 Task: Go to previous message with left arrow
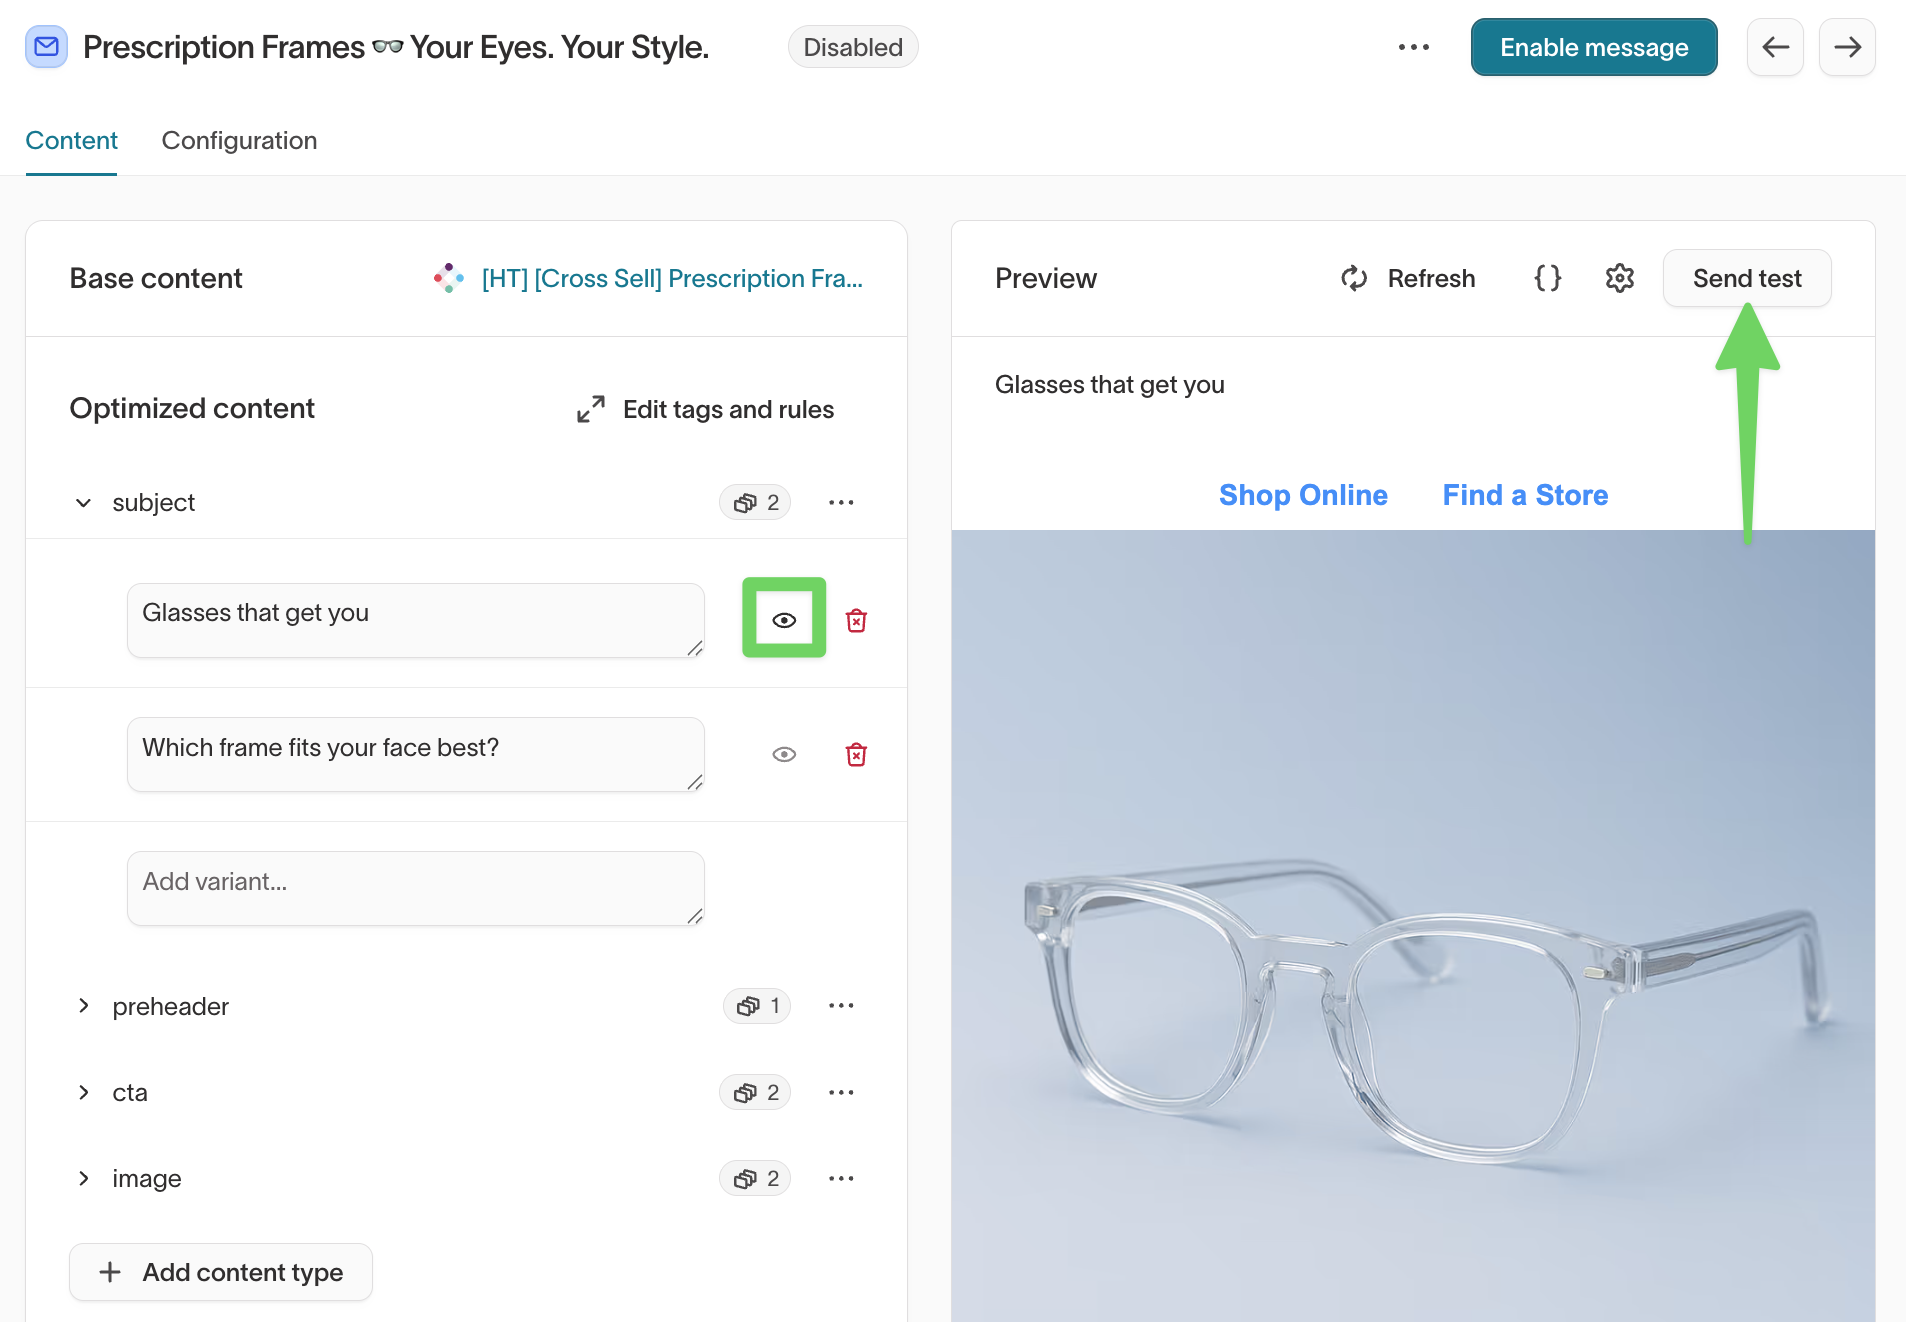1775,47
